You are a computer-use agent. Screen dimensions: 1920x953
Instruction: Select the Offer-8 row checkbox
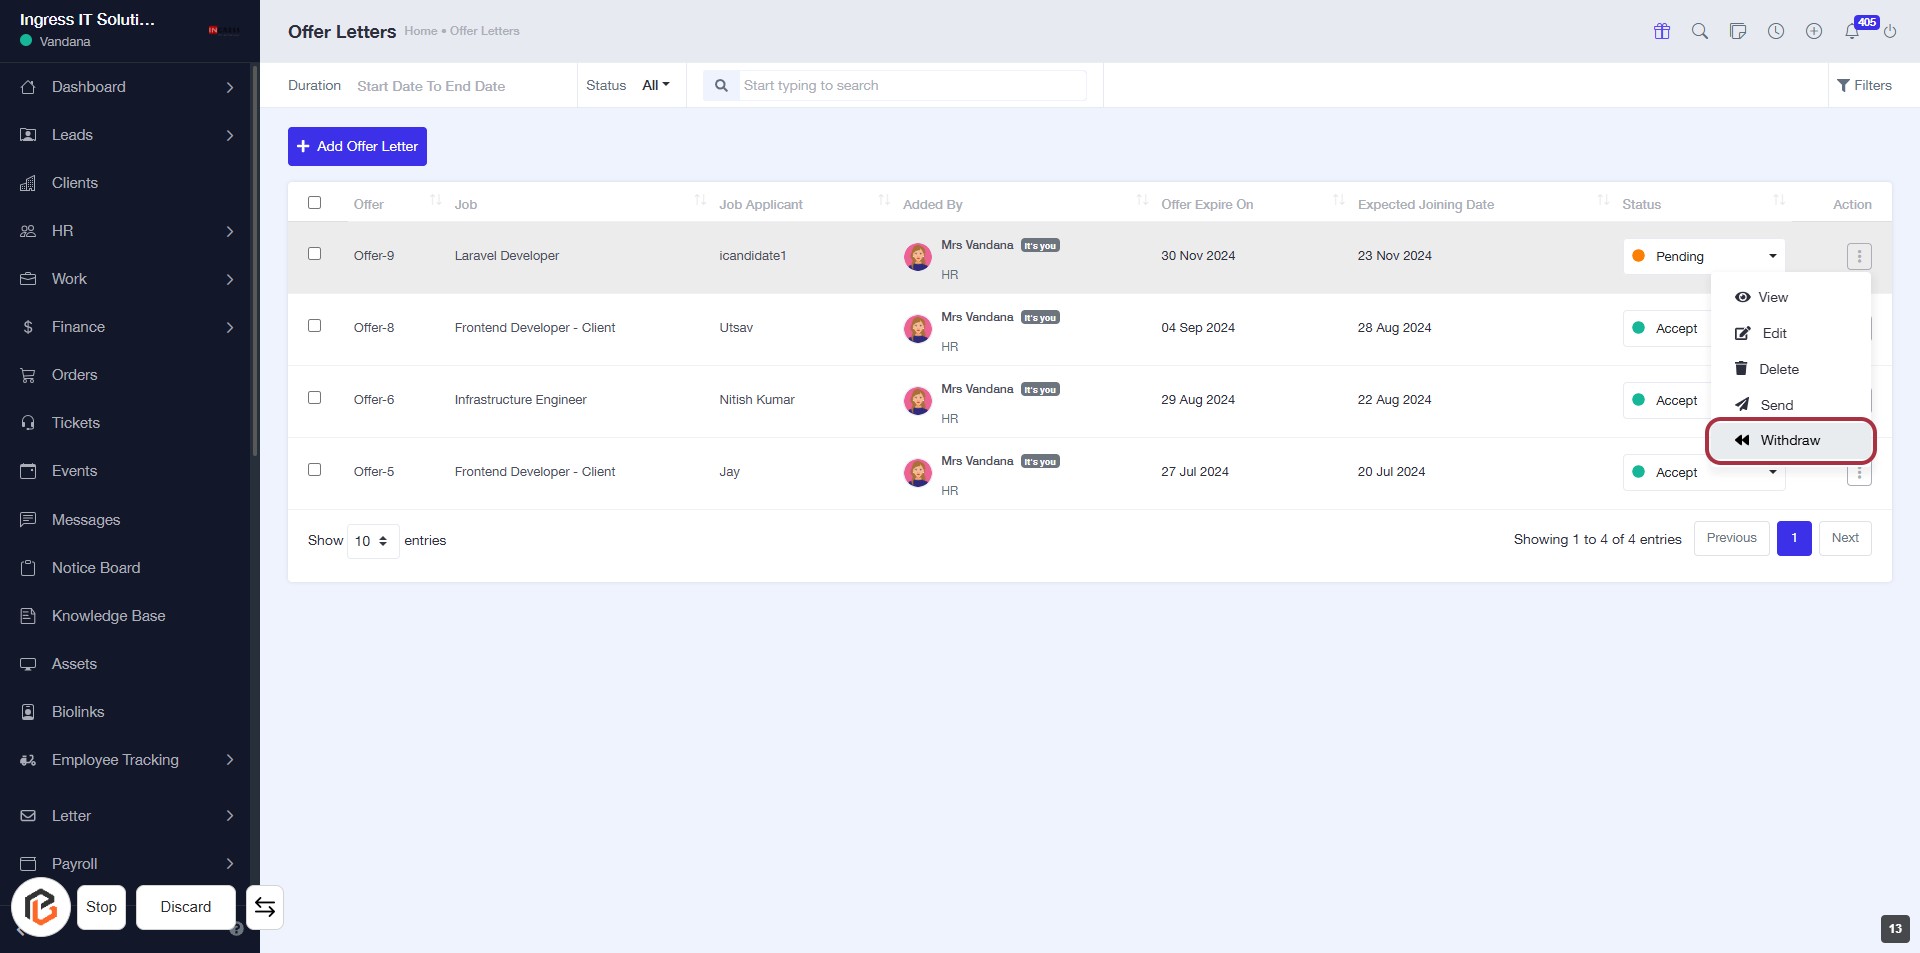click(314, 326)
